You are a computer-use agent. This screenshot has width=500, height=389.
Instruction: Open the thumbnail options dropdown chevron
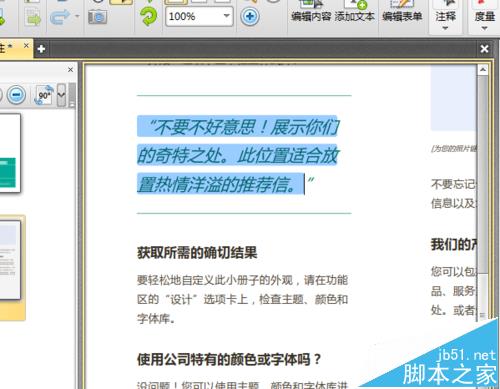[61, 95]
